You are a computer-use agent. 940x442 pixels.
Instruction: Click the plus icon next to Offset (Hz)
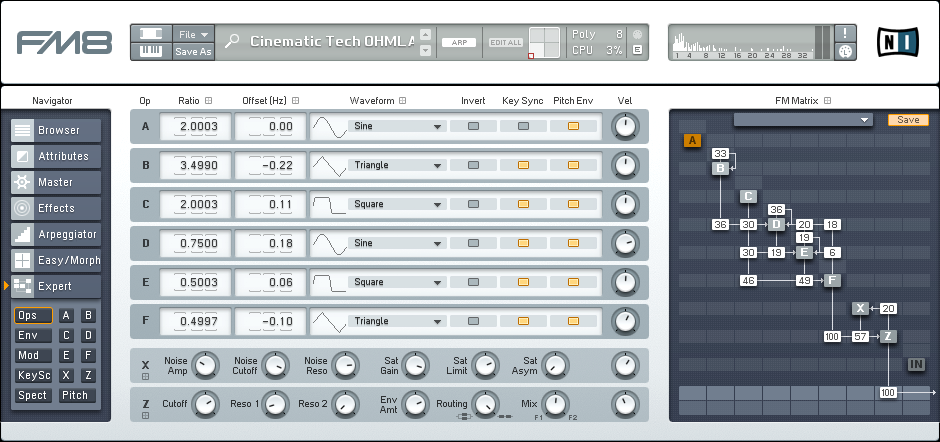pos(296,101)
